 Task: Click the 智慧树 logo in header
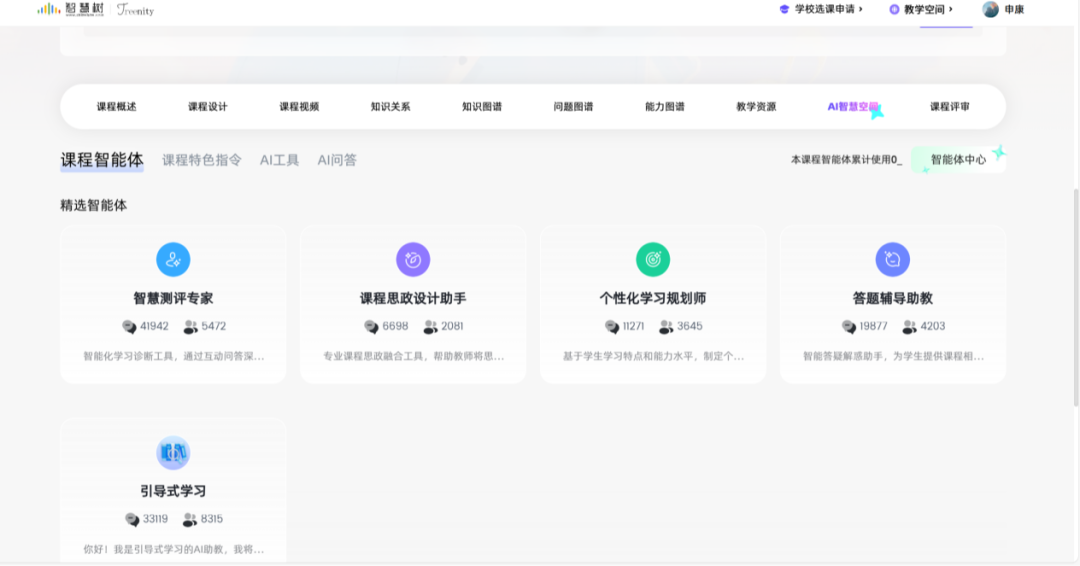point(70,10)
